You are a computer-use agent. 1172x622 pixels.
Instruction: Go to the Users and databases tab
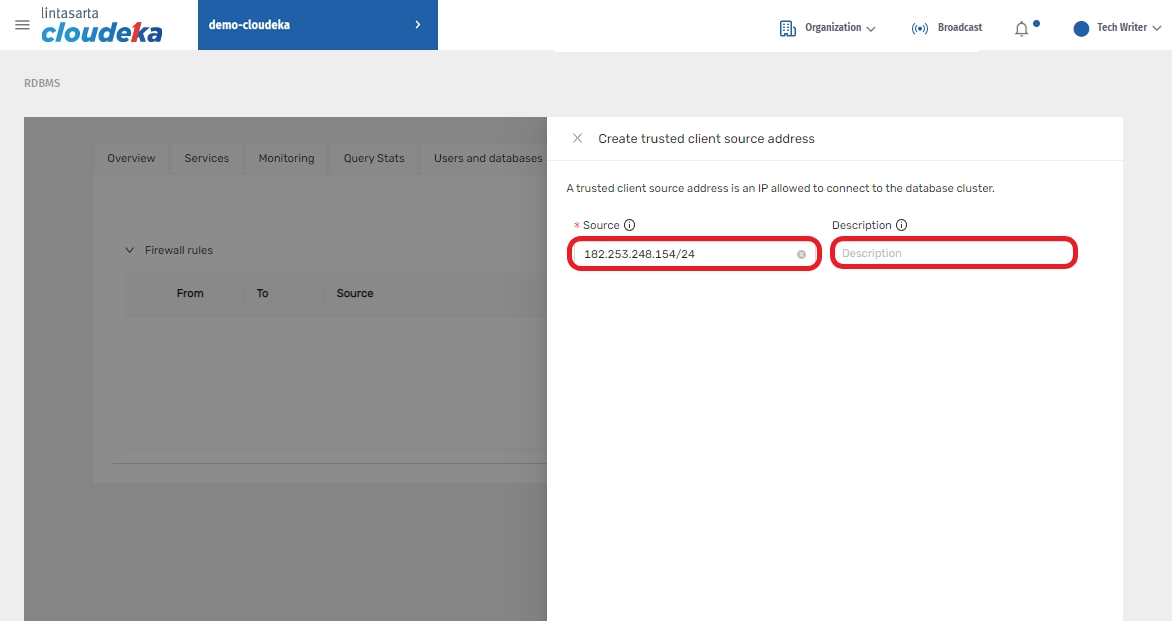487,159
